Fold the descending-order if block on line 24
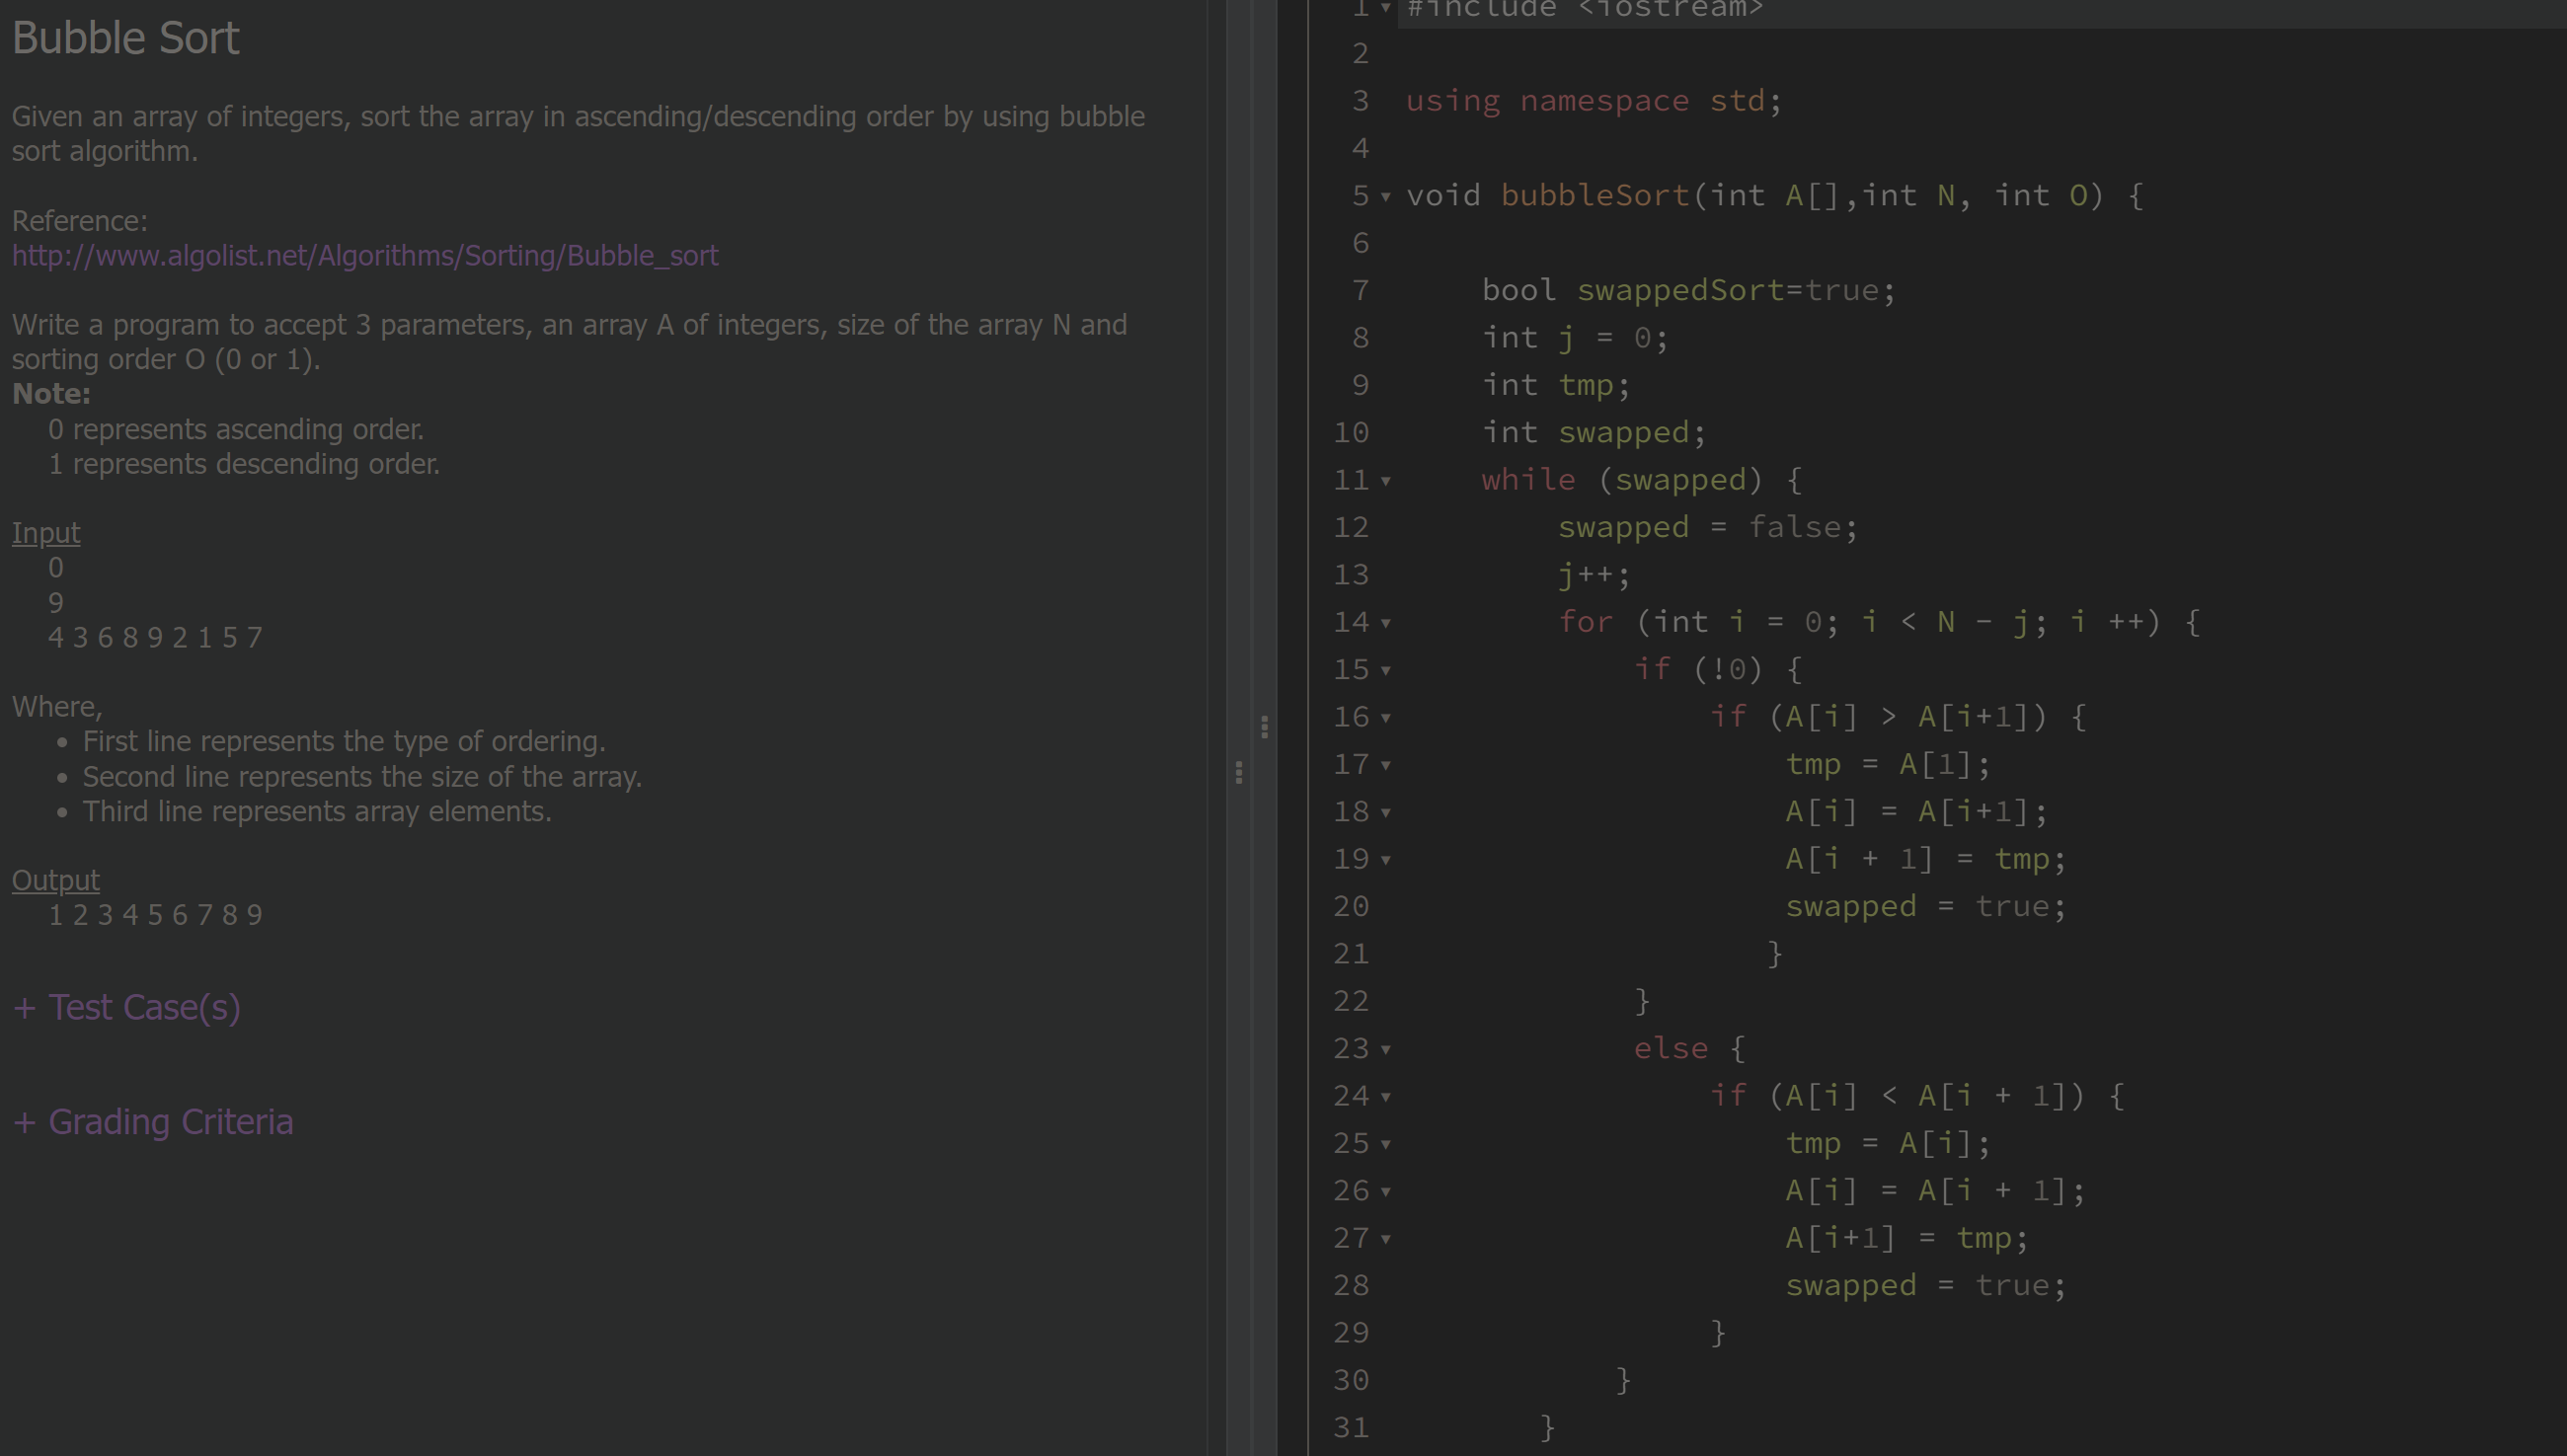The height and width of the screenshot is (1456, 2567). click(x=1385, y=1096)
